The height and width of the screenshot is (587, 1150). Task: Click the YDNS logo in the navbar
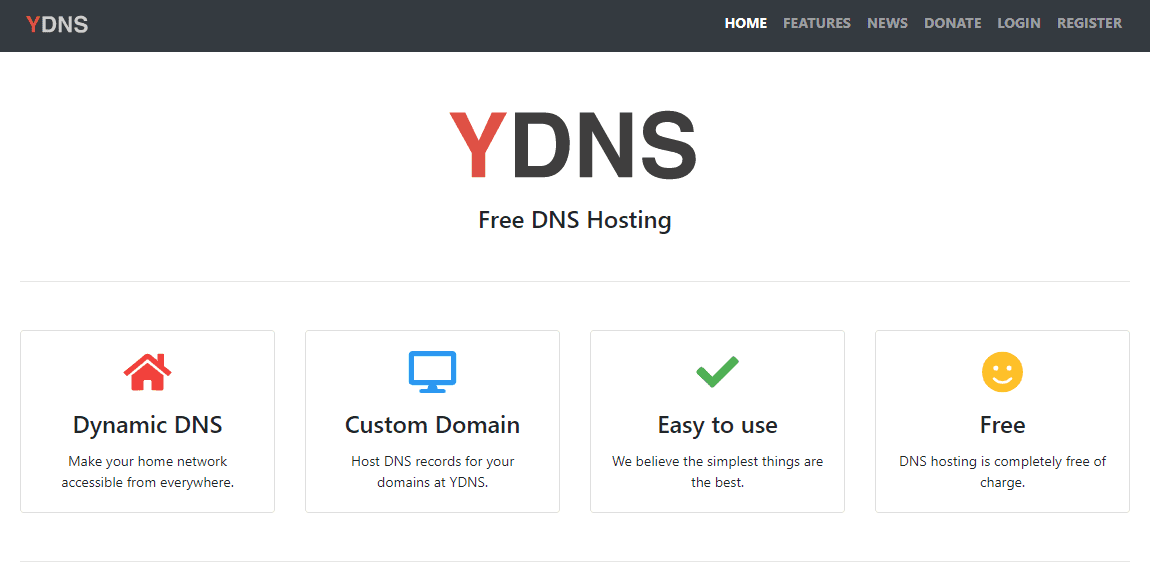tap(57, 25)
